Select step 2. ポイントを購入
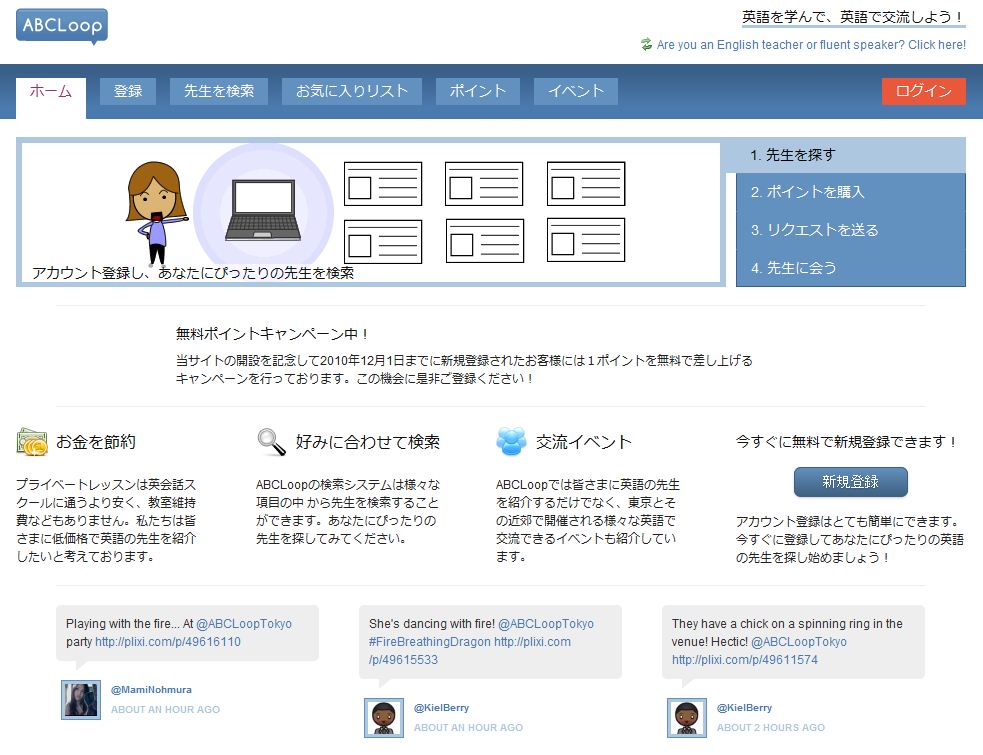The image size is (983, 755). click(851, 192)
